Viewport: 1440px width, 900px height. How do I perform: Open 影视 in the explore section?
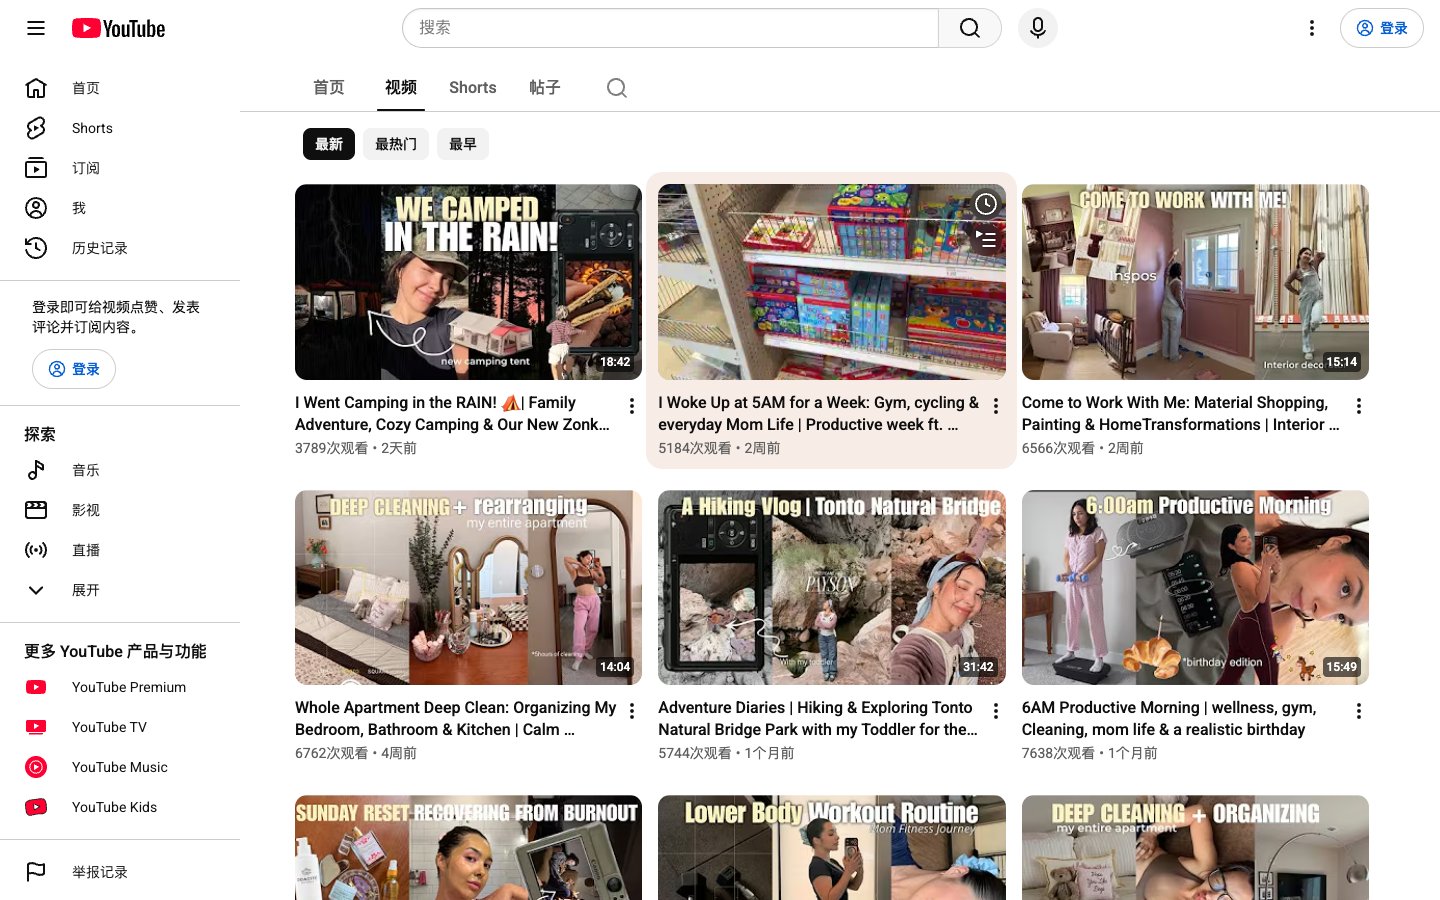(x=120, y=510)
